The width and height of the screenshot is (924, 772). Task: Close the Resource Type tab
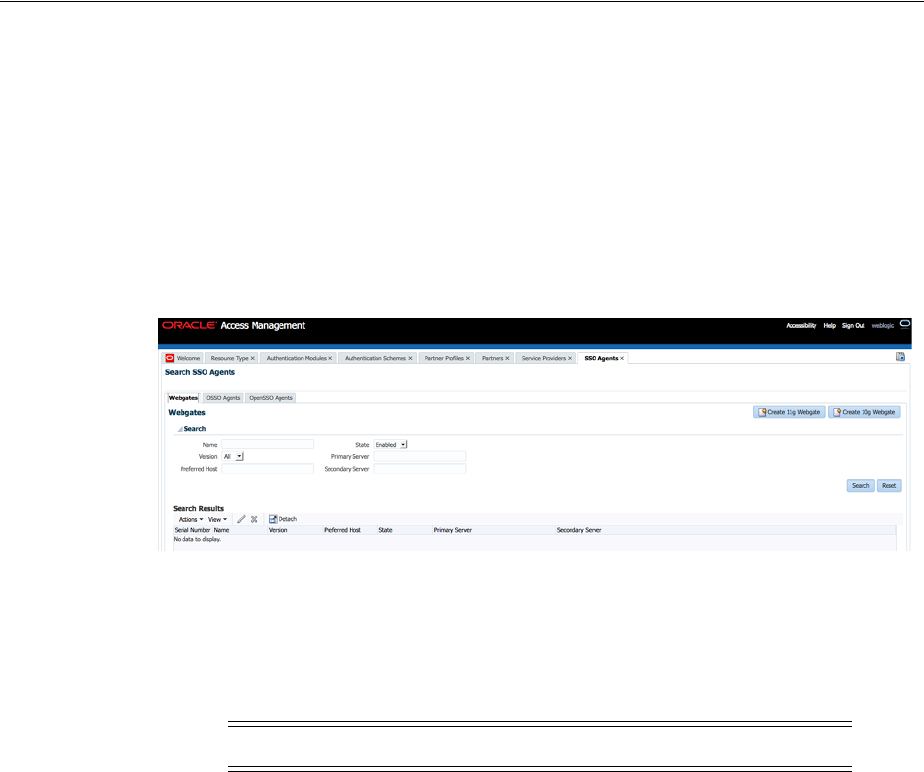tap(253, 358)
